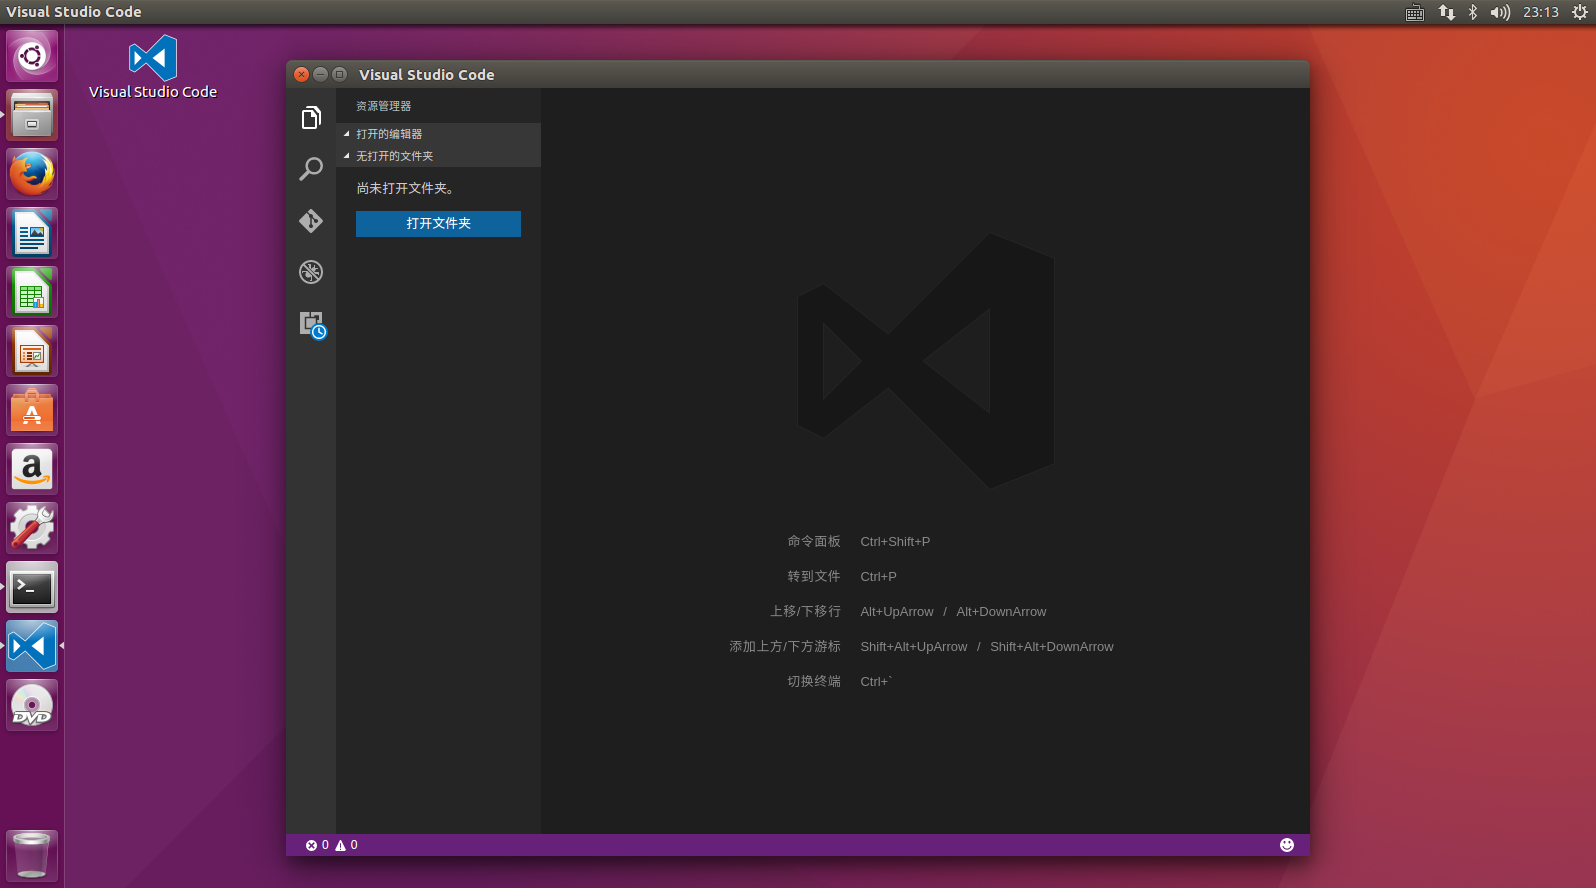
Task: Click 打开文件夹 button
Action: point(438,224)
